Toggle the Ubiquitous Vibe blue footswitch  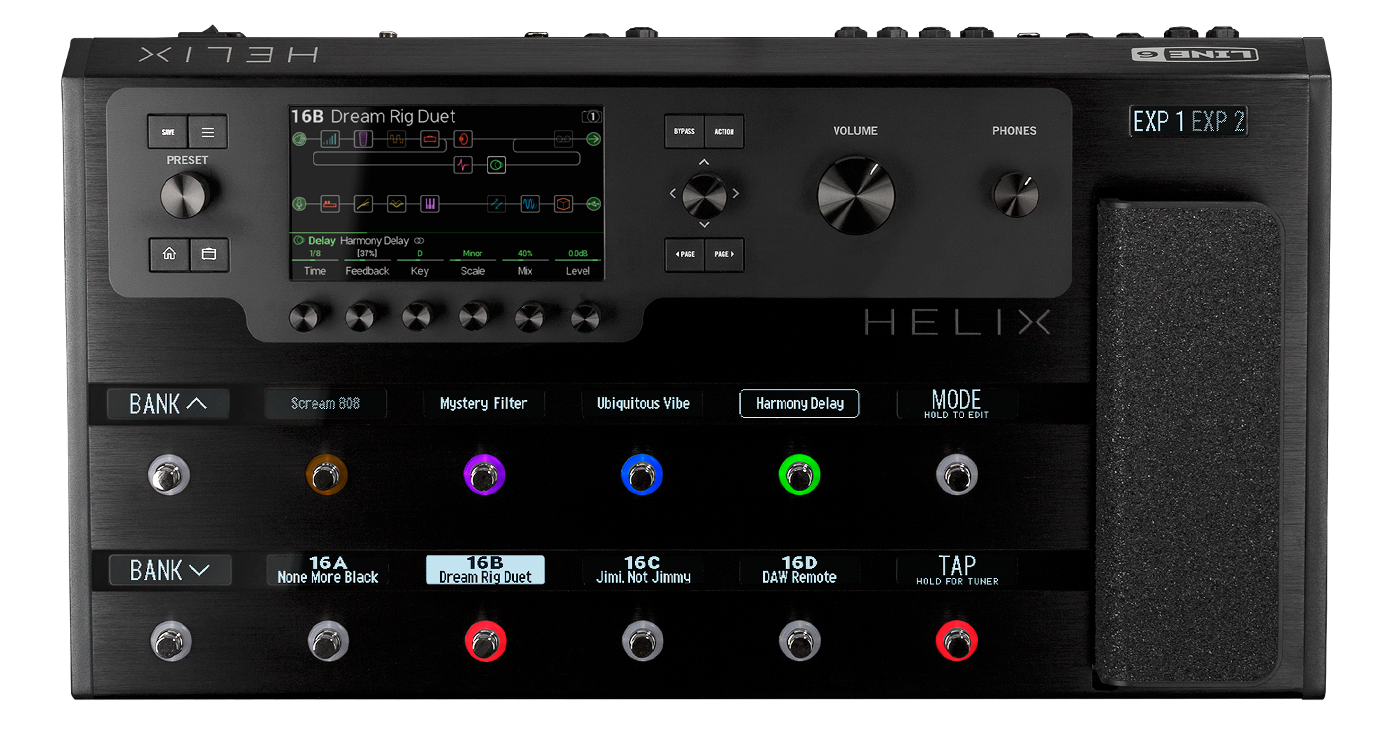pyautogui.click(x=641, y=475)
